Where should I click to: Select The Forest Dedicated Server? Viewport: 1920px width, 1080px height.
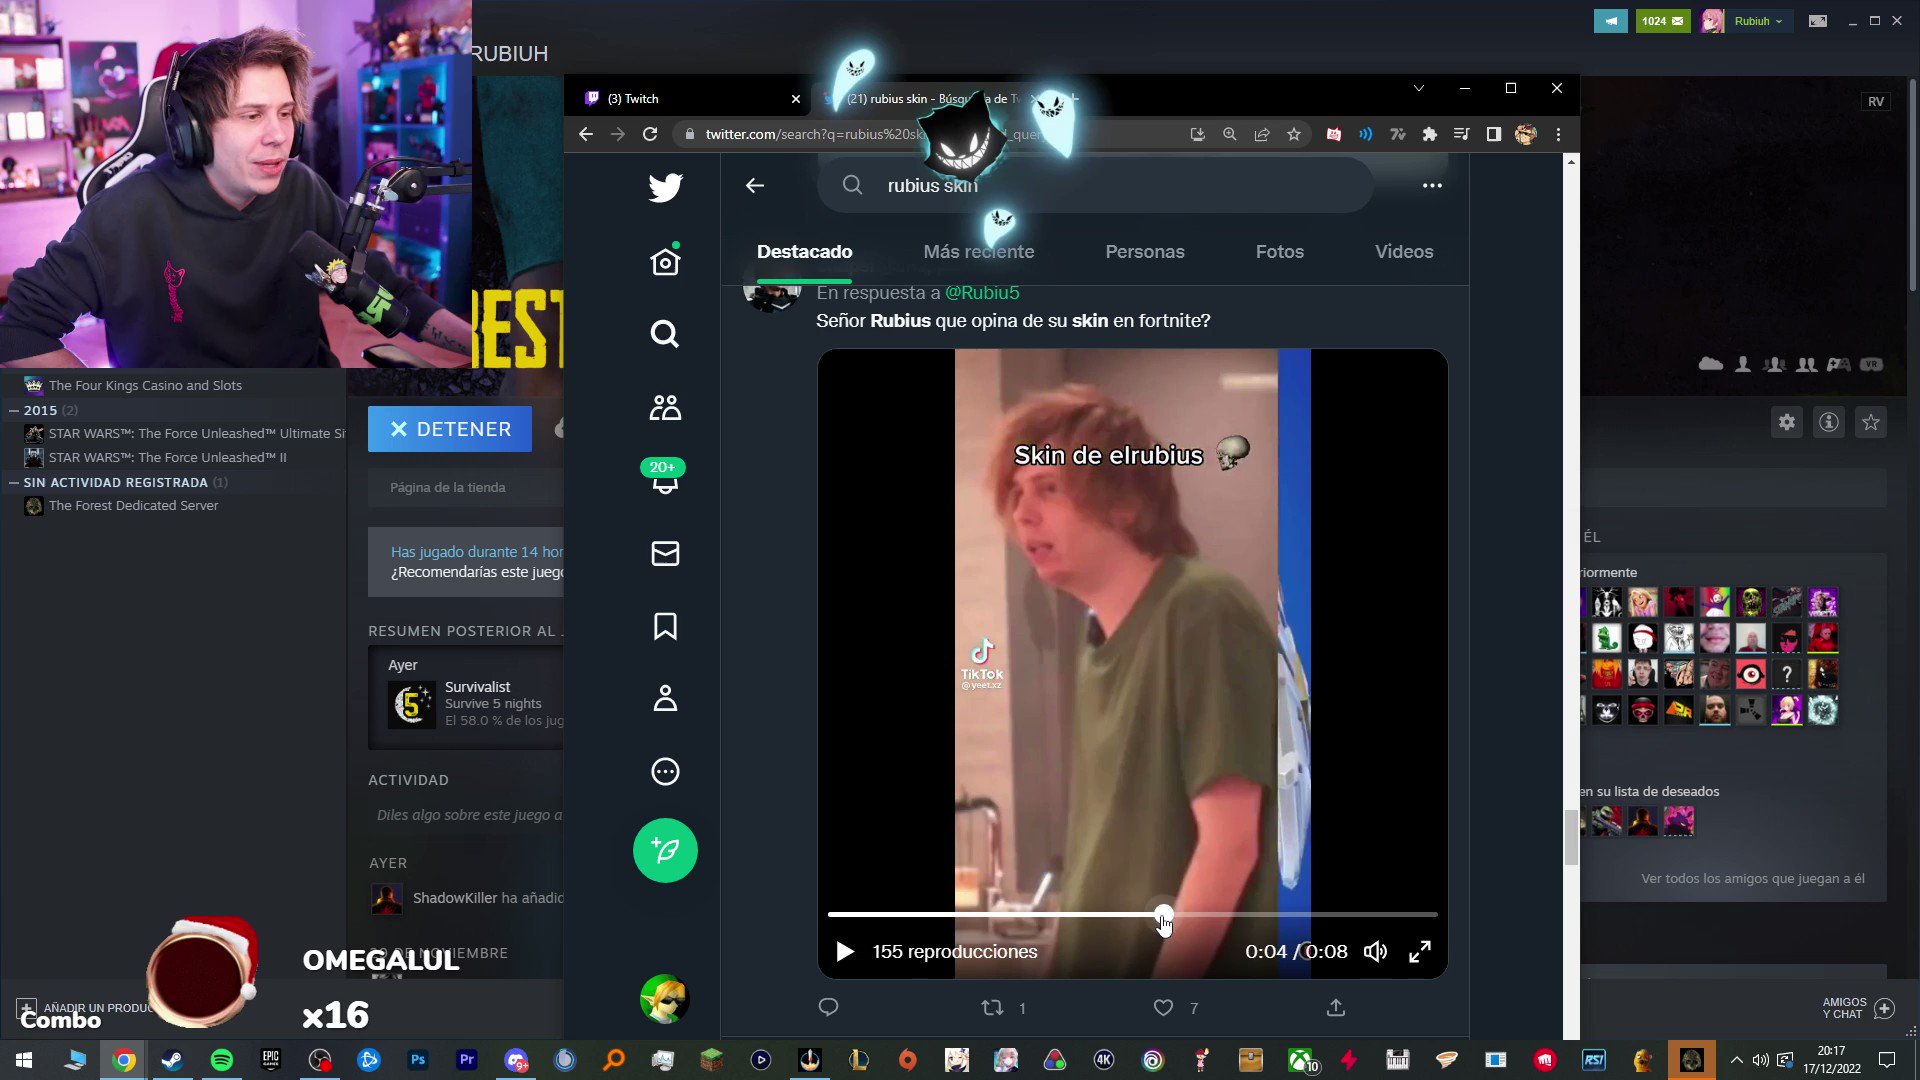tap(133, 506)
